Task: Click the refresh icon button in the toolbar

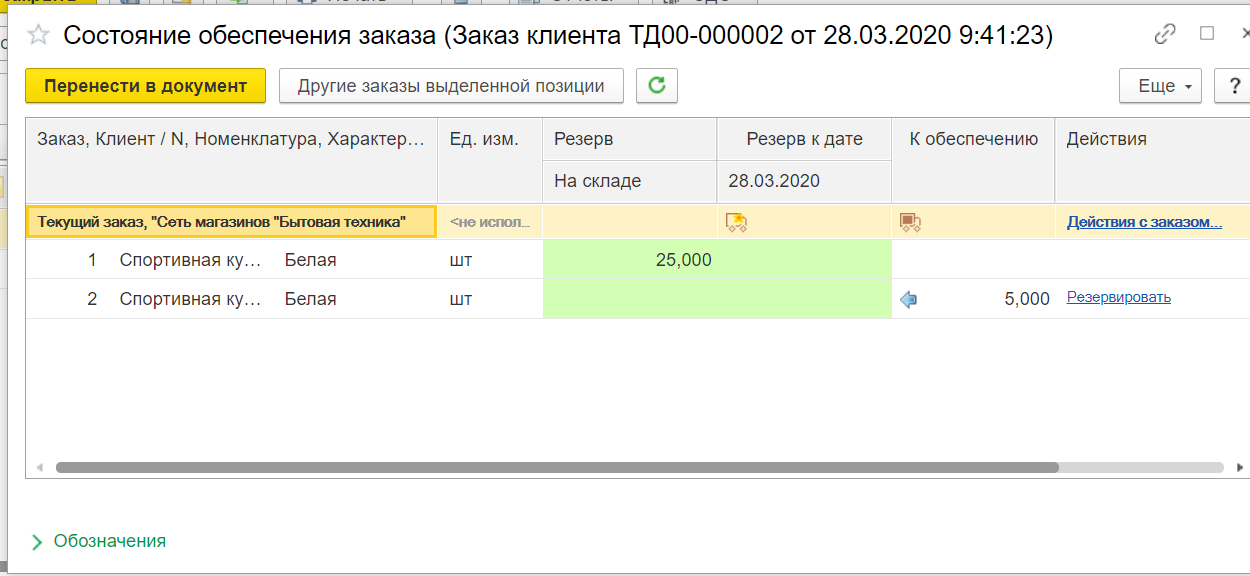Action: click(657, 86)
